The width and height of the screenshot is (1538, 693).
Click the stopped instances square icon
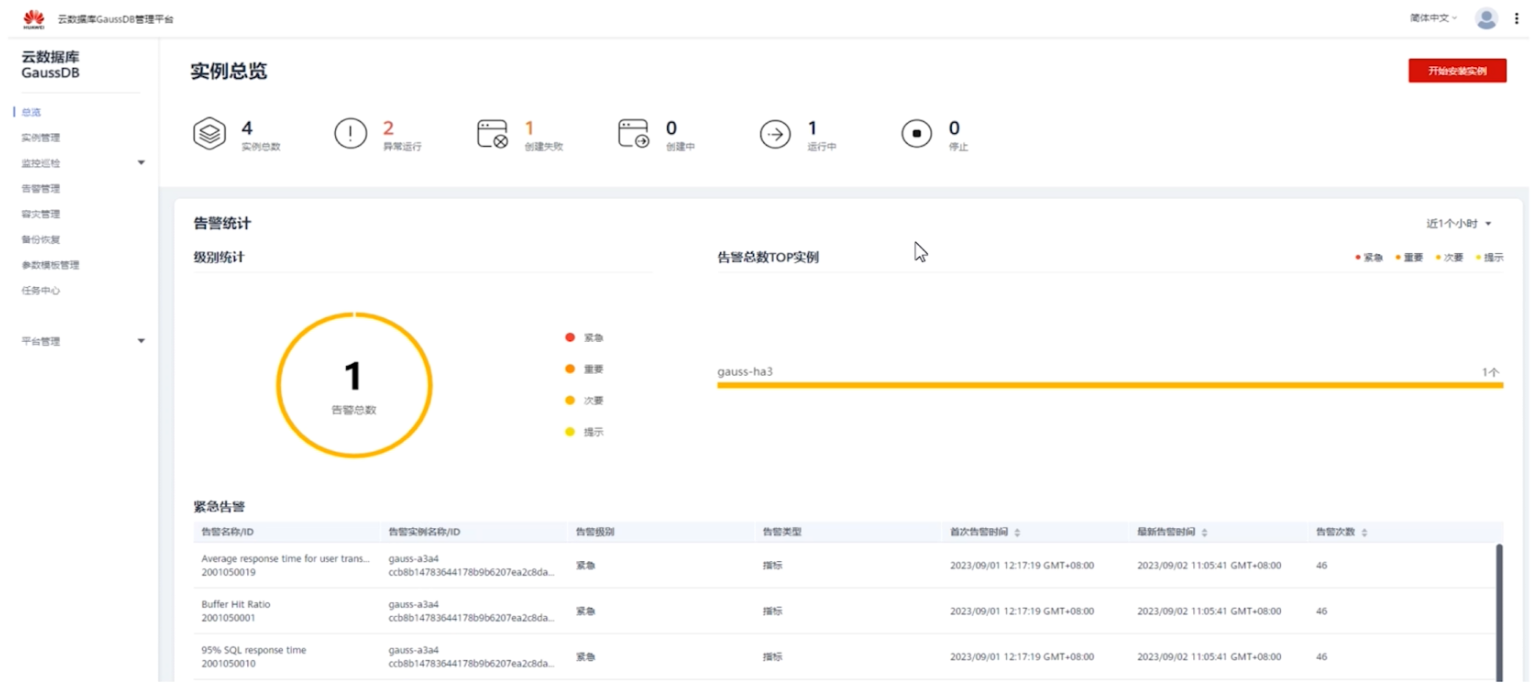[x=916, y=134]
